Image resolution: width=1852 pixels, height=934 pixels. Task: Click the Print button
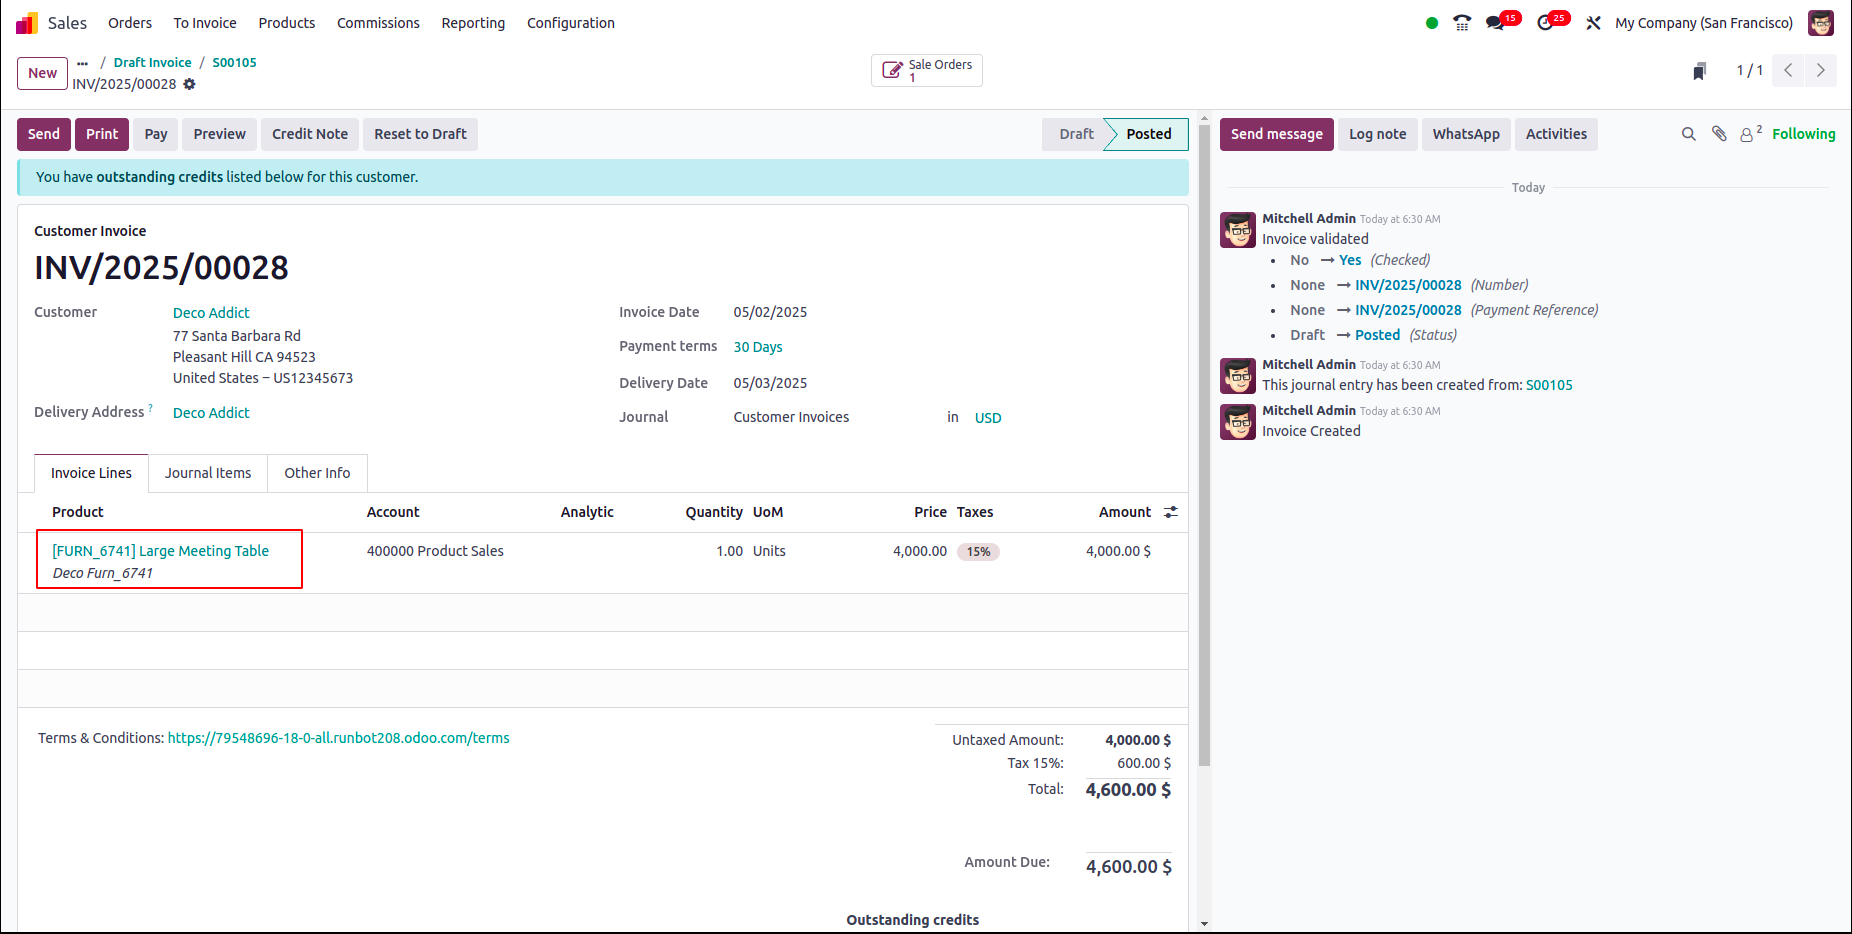(102, 134)
